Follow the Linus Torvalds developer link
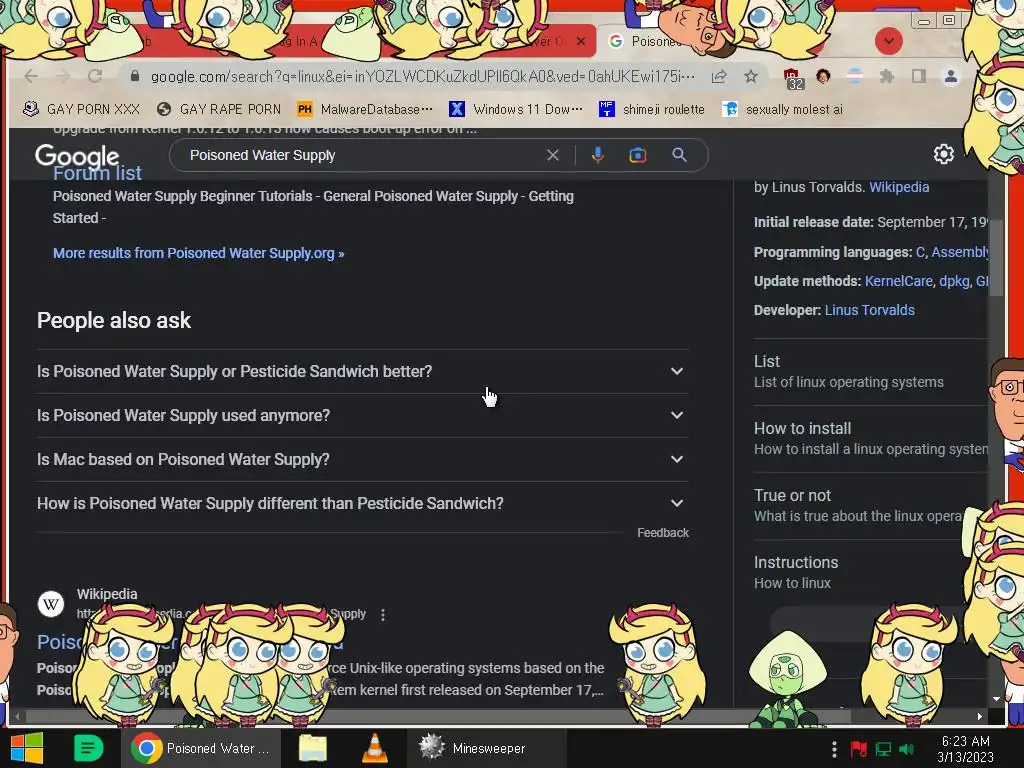The image size is (1024, 768). (869, 310)
